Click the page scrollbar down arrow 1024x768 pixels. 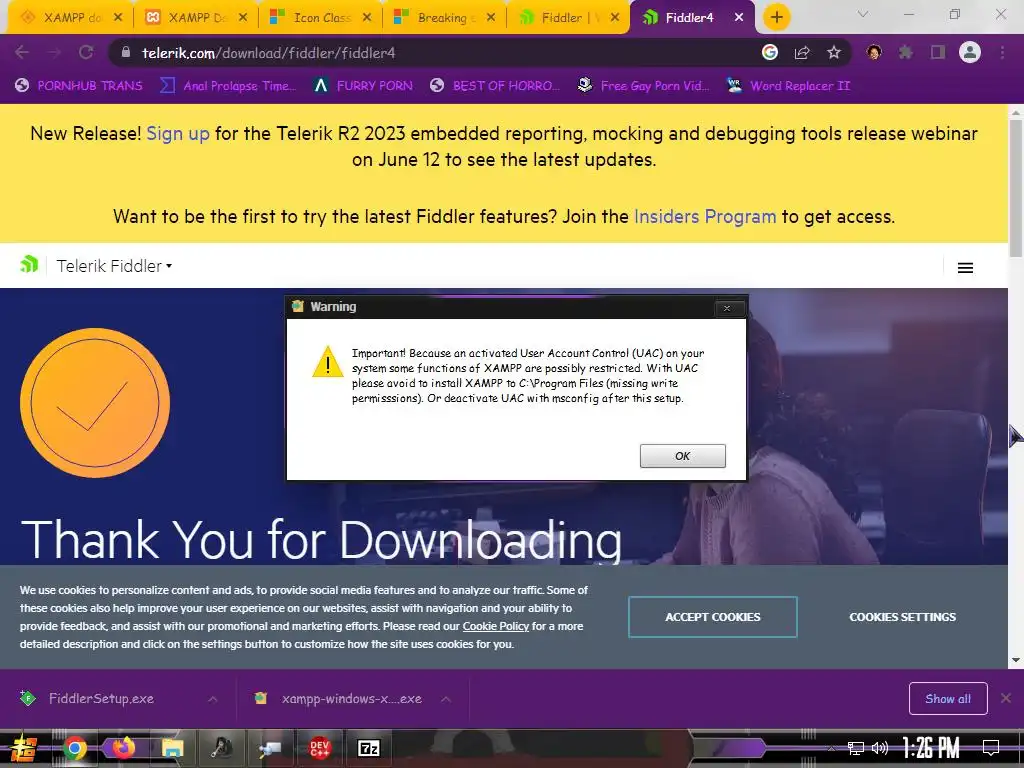pyautogui.click(x=1016, y=660)
